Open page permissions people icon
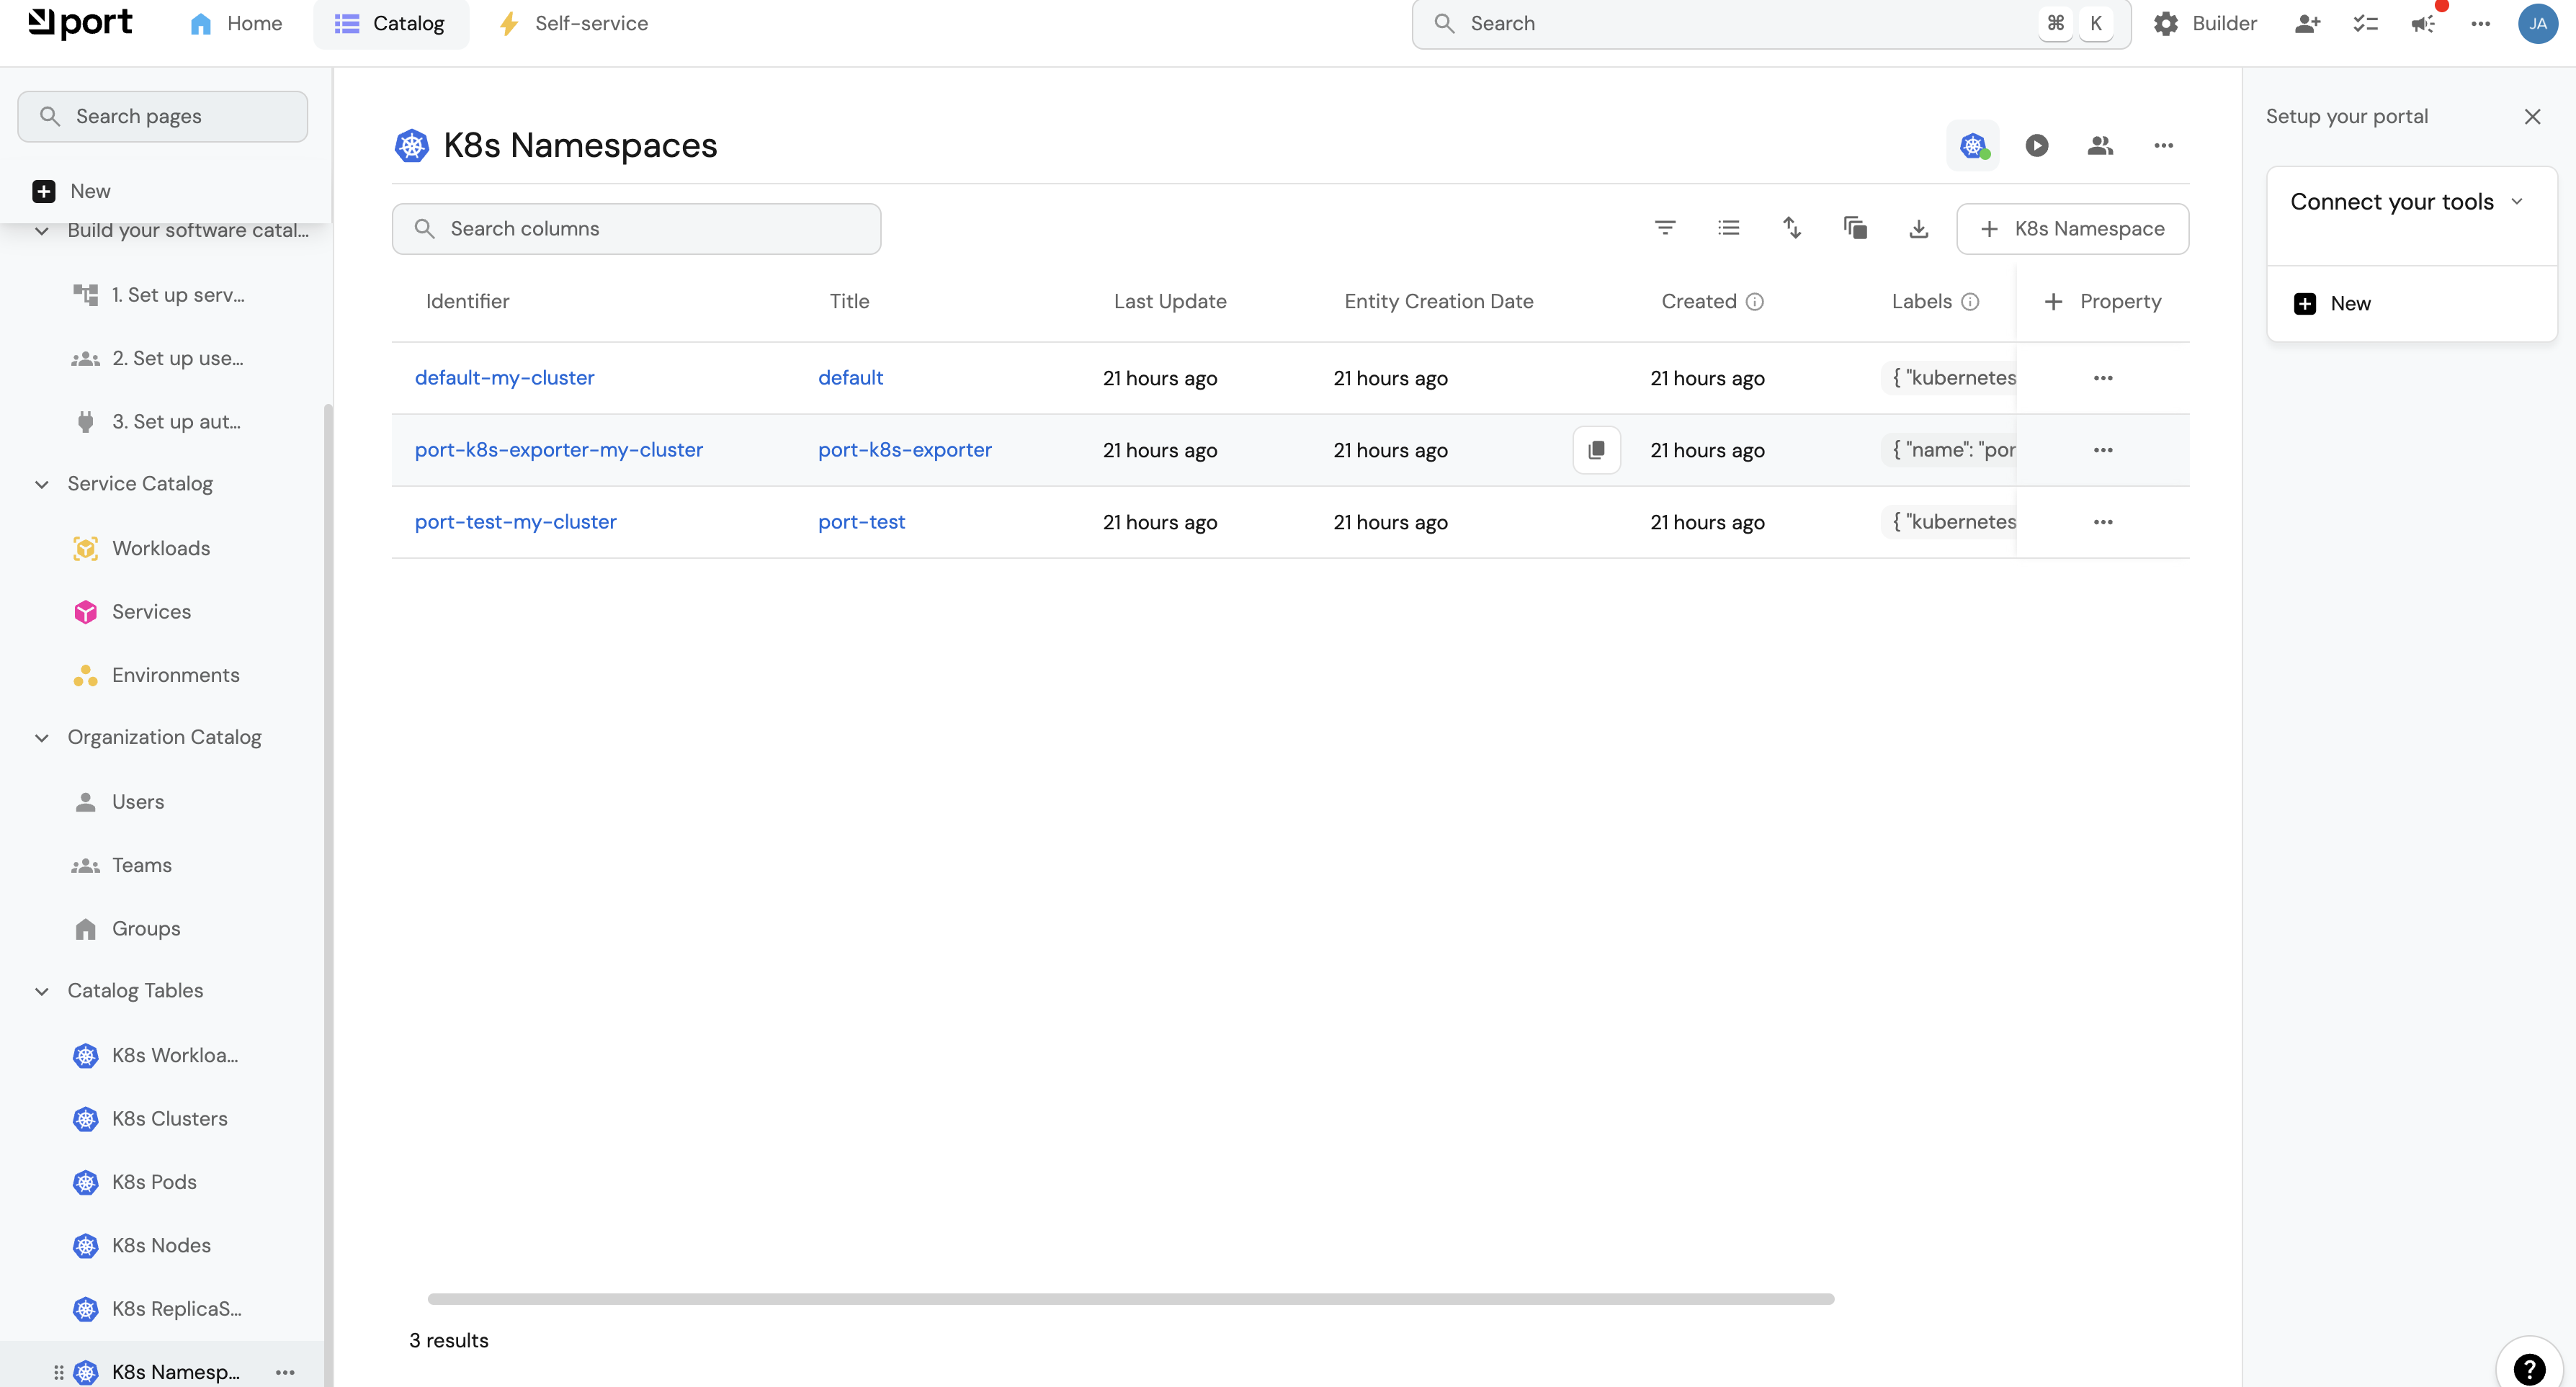The image size is (2576, 1387). [x=2100, y=146]
